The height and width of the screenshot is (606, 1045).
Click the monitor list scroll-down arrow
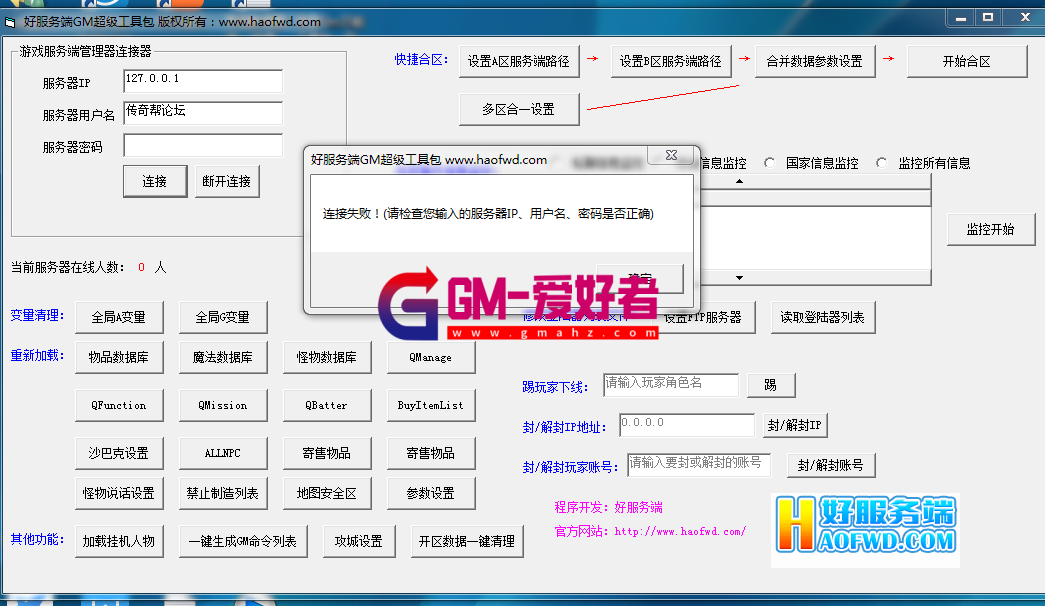pyautogui.click(x=739, y=277)
